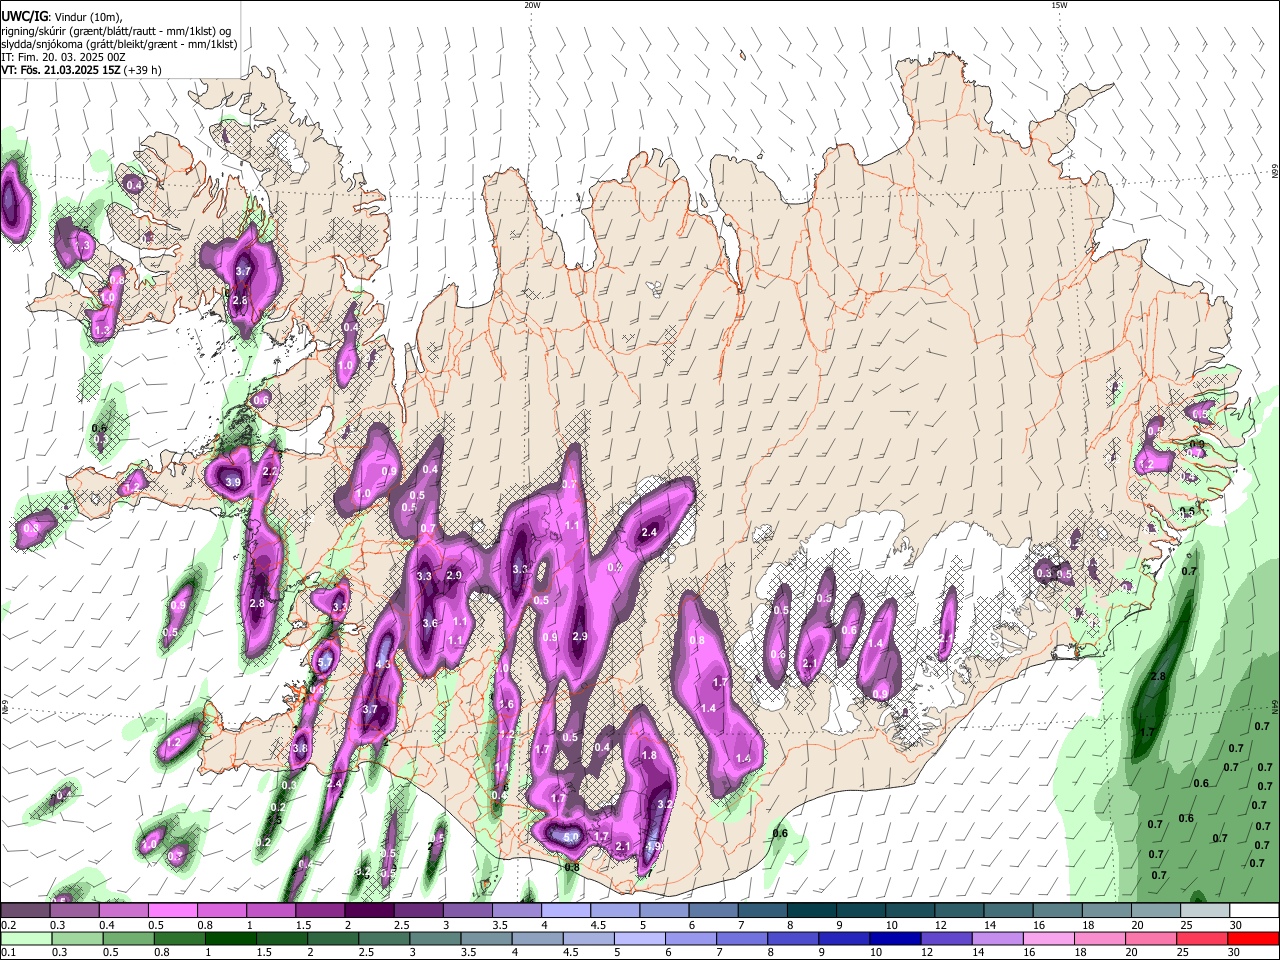Click the bright magenta 0.5–0.8 snow legend swatch

pos(172,910)
